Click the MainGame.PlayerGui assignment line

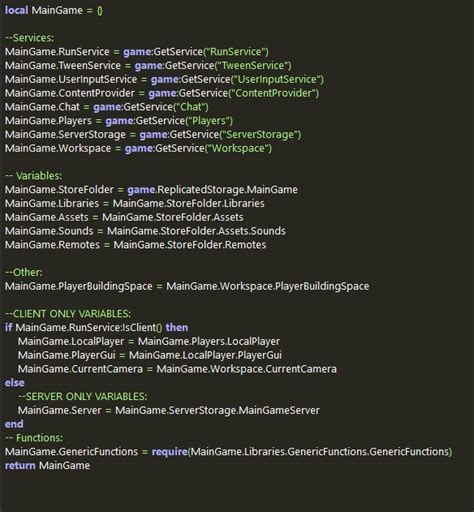(x=150, y=355)
